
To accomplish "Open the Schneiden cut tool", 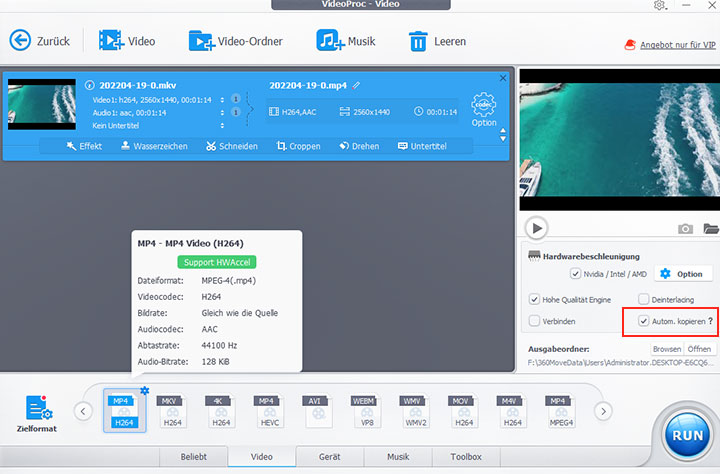I will (x=232, y=146).
